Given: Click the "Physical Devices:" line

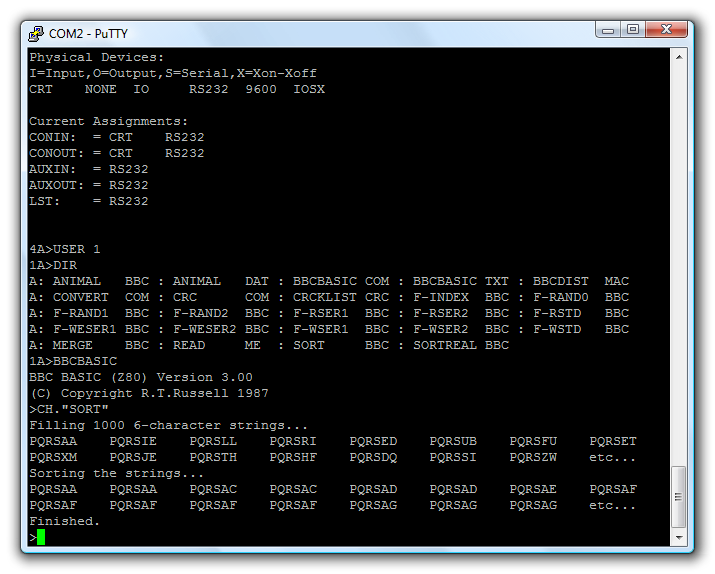Looking at the screenshot, I should tap(96, 57).
